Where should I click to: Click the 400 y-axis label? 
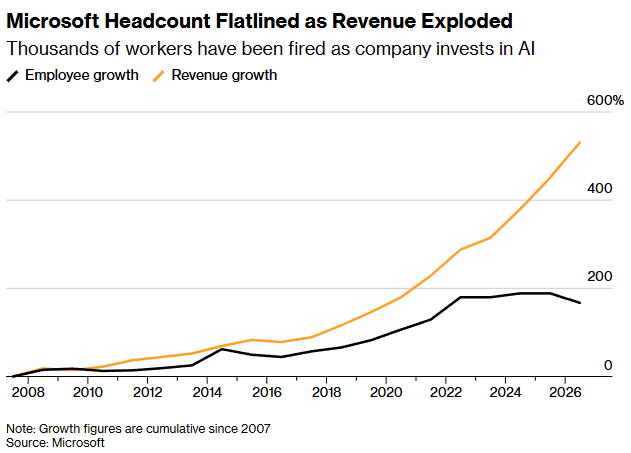pos(600,188)
